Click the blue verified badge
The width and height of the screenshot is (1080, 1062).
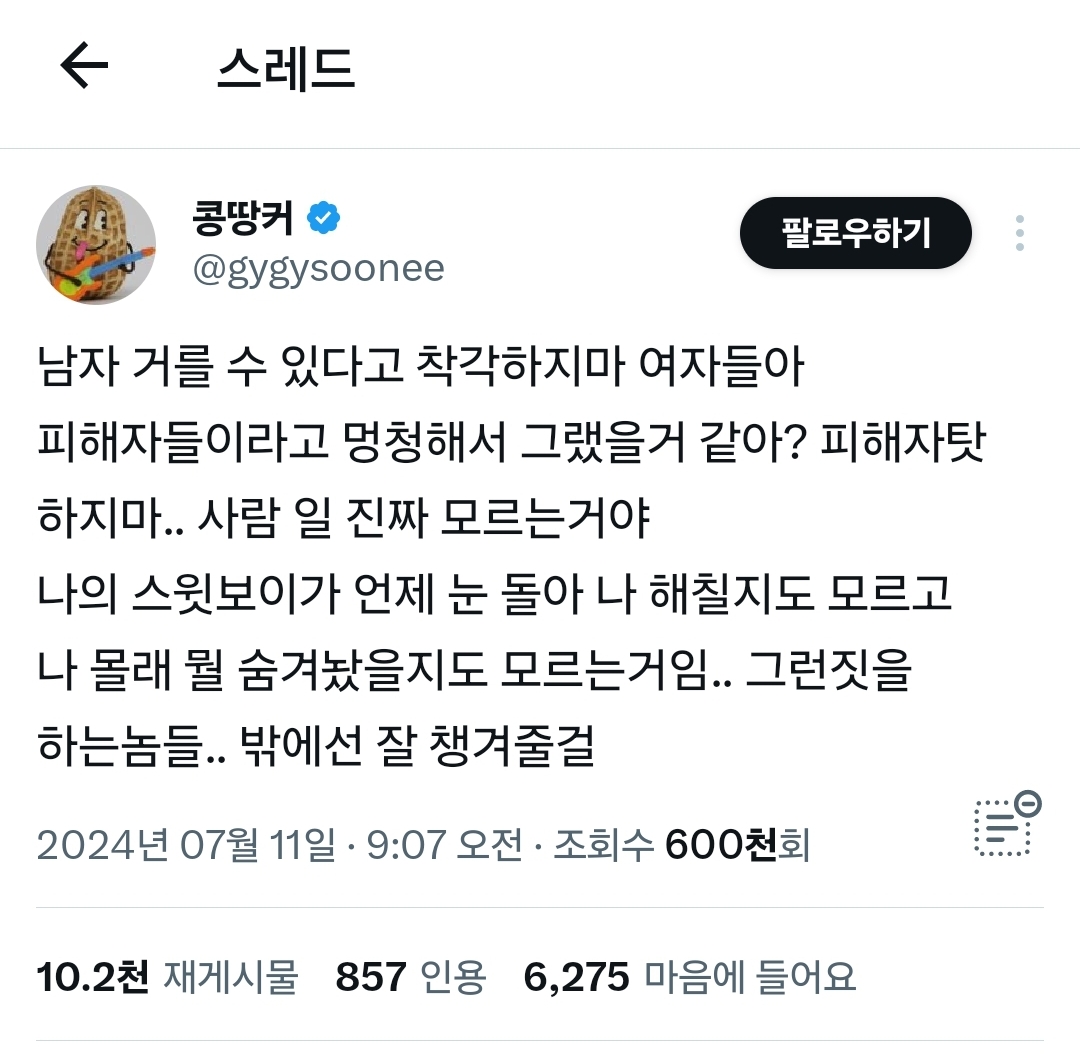point(323,218)
